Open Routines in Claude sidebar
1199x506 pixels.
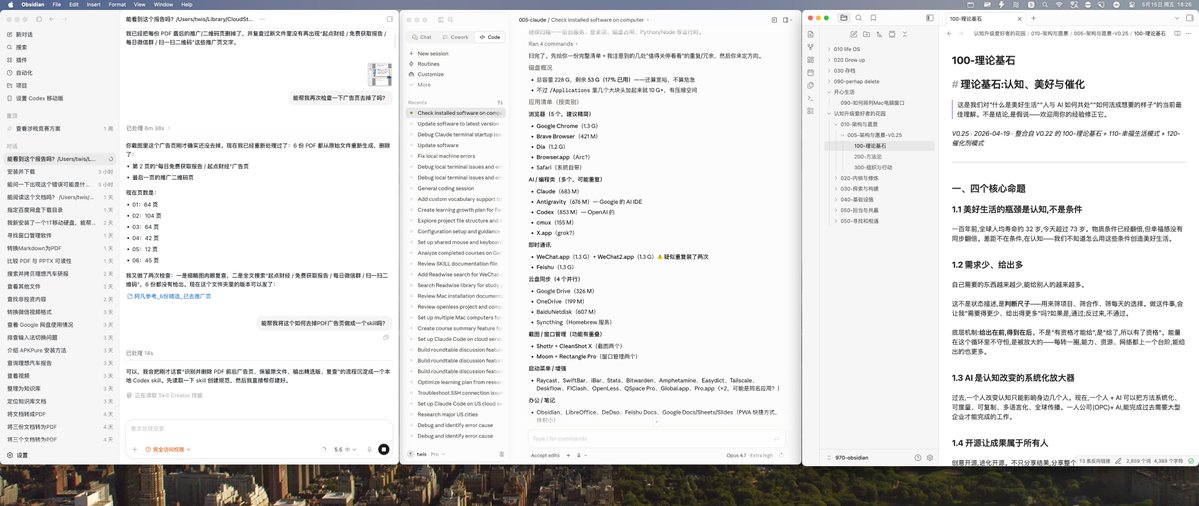coord(428,64)
